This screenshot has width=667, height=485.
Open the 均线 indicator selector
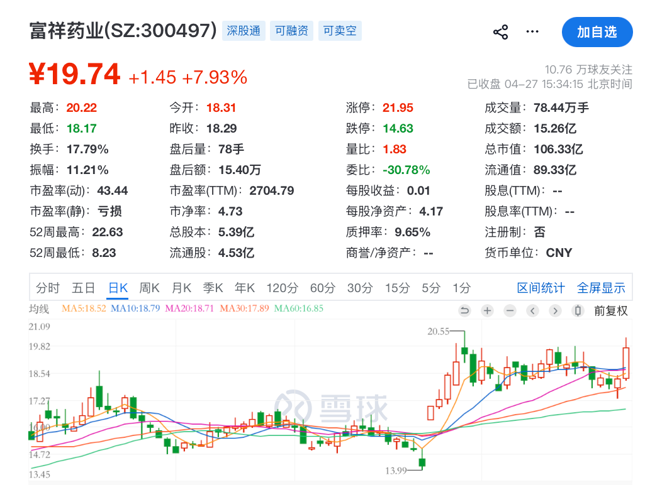coord(39,310)
